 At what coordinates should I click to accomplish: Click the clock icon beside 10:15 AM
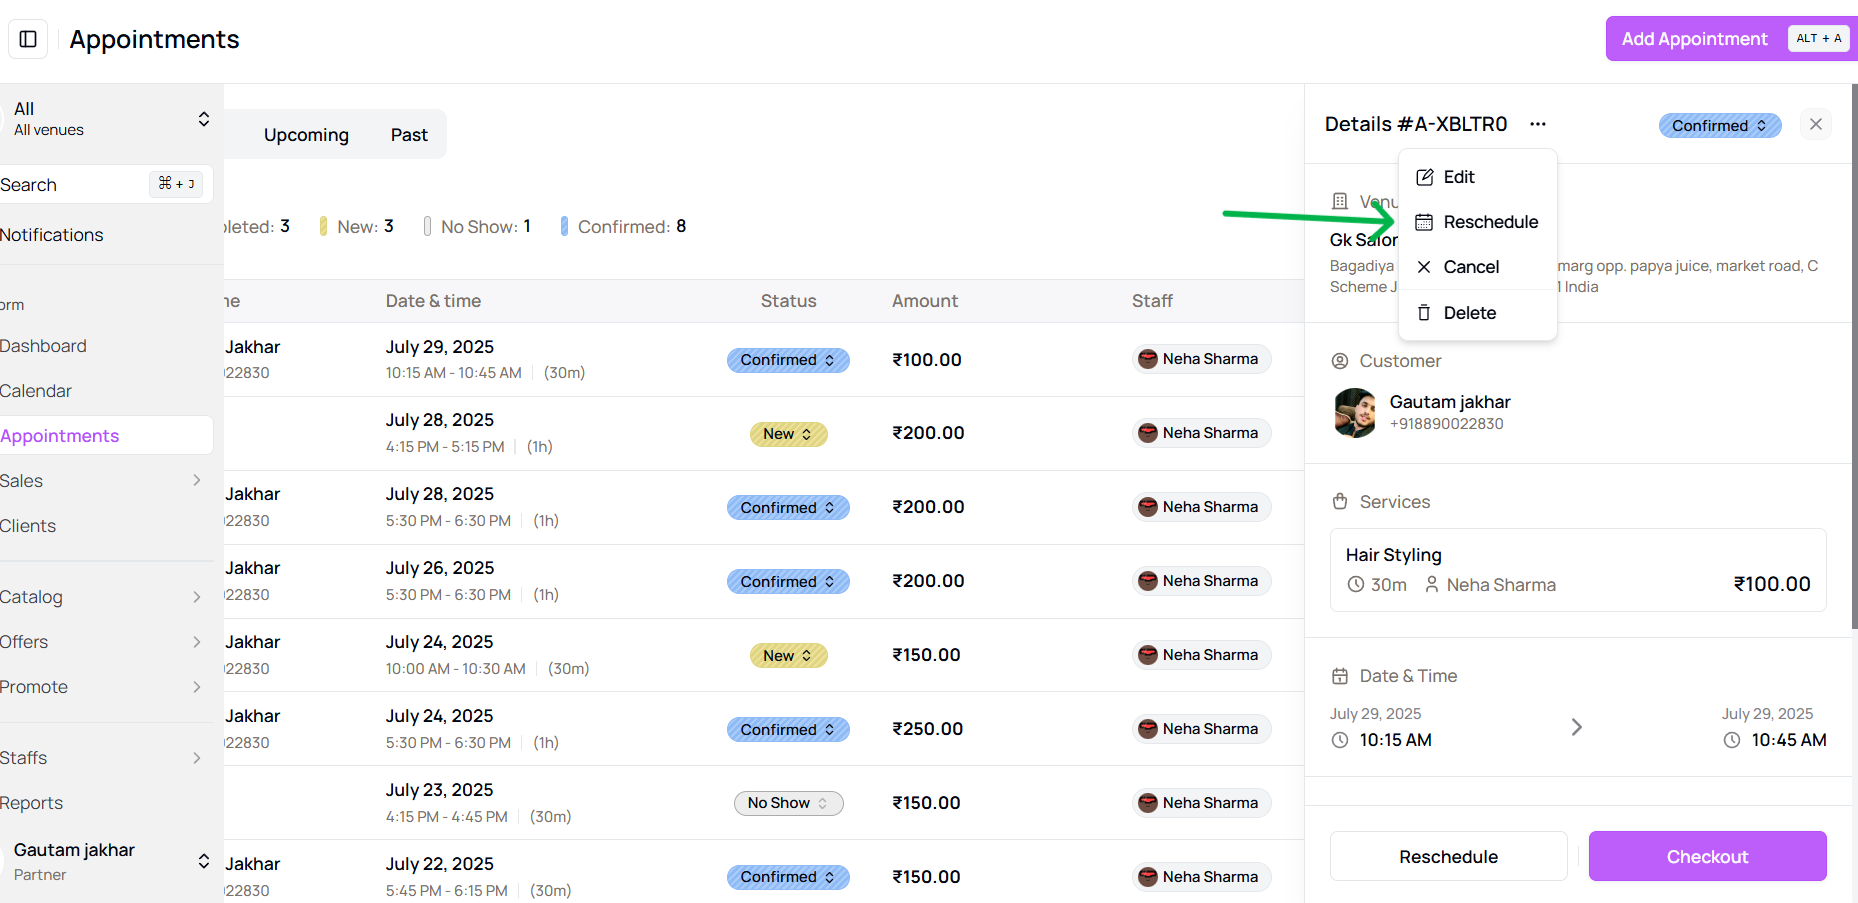coord(1340,740)
